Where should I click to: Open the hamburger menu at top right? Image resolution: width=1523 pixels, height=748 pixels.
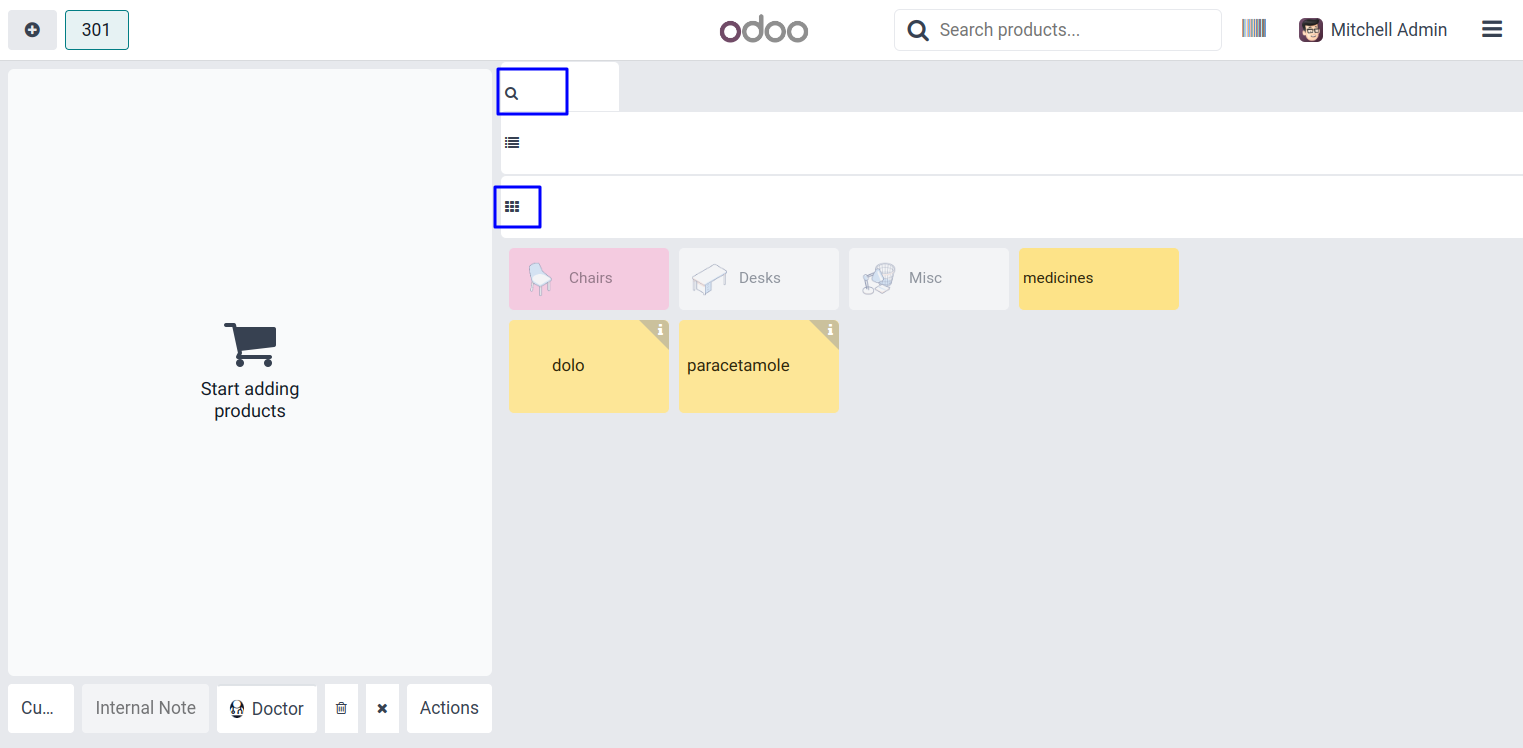point(1491,30)
